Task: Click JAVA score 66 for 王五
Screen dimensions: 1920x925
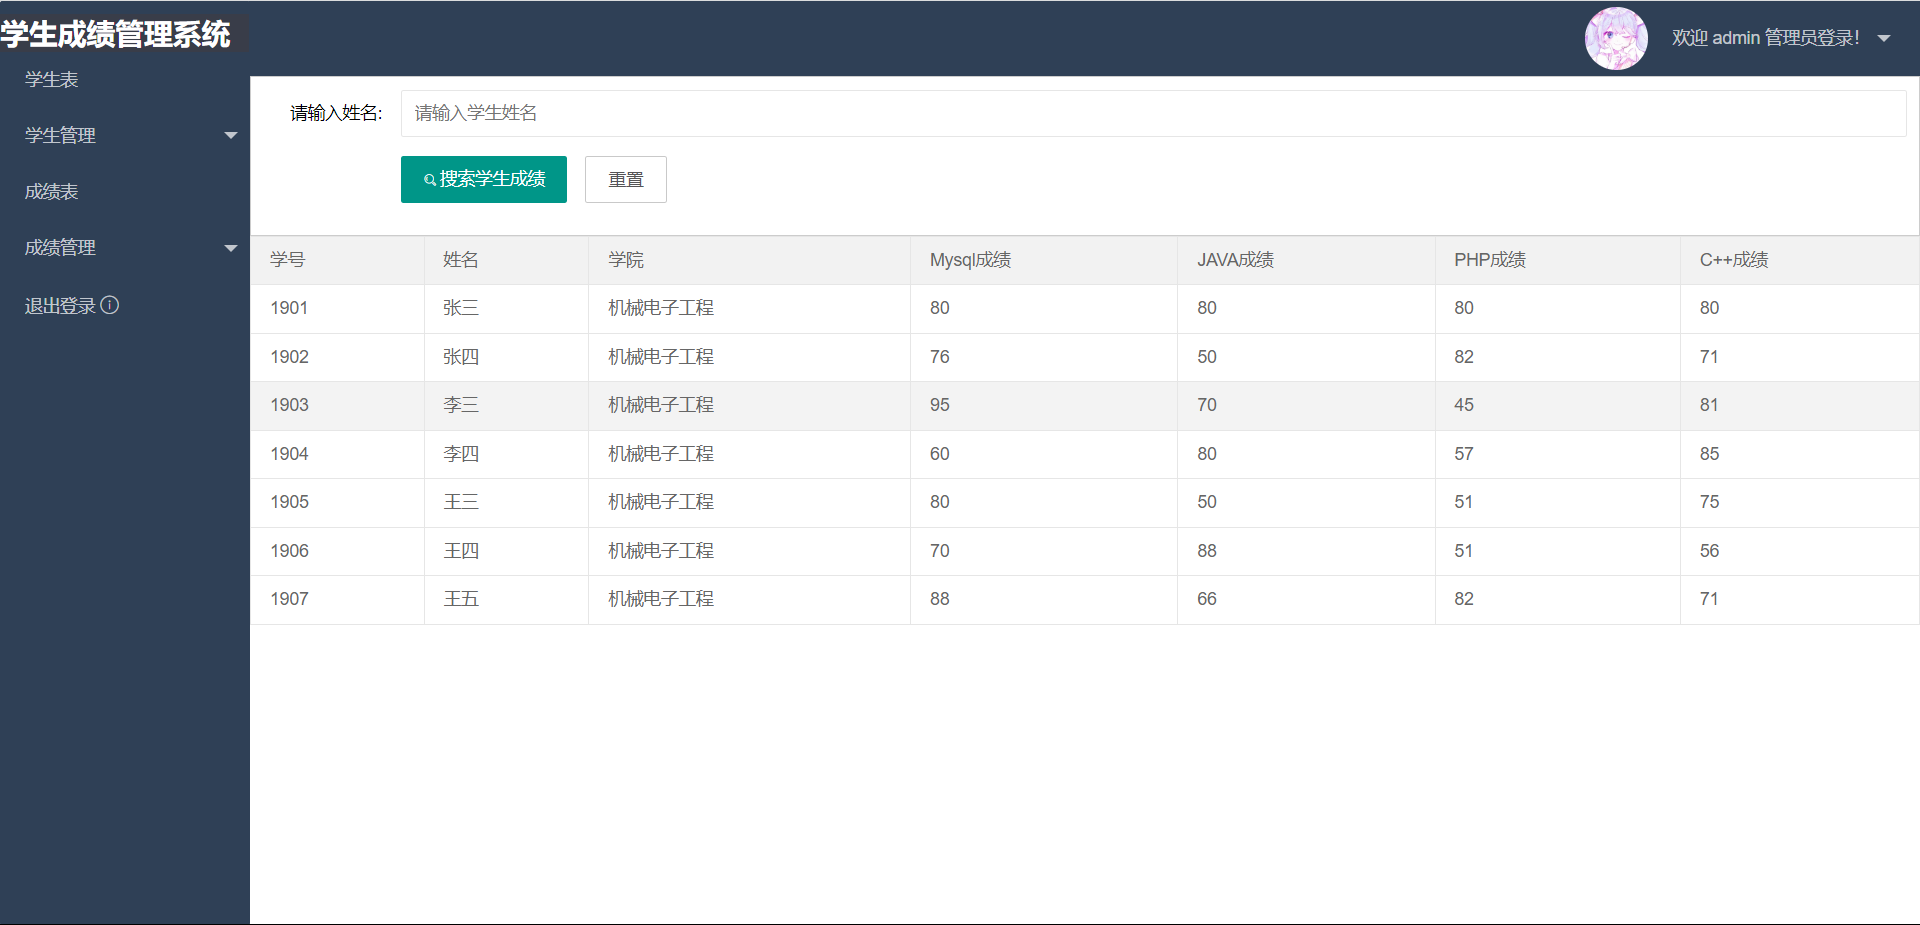Action: point(1207,599)
